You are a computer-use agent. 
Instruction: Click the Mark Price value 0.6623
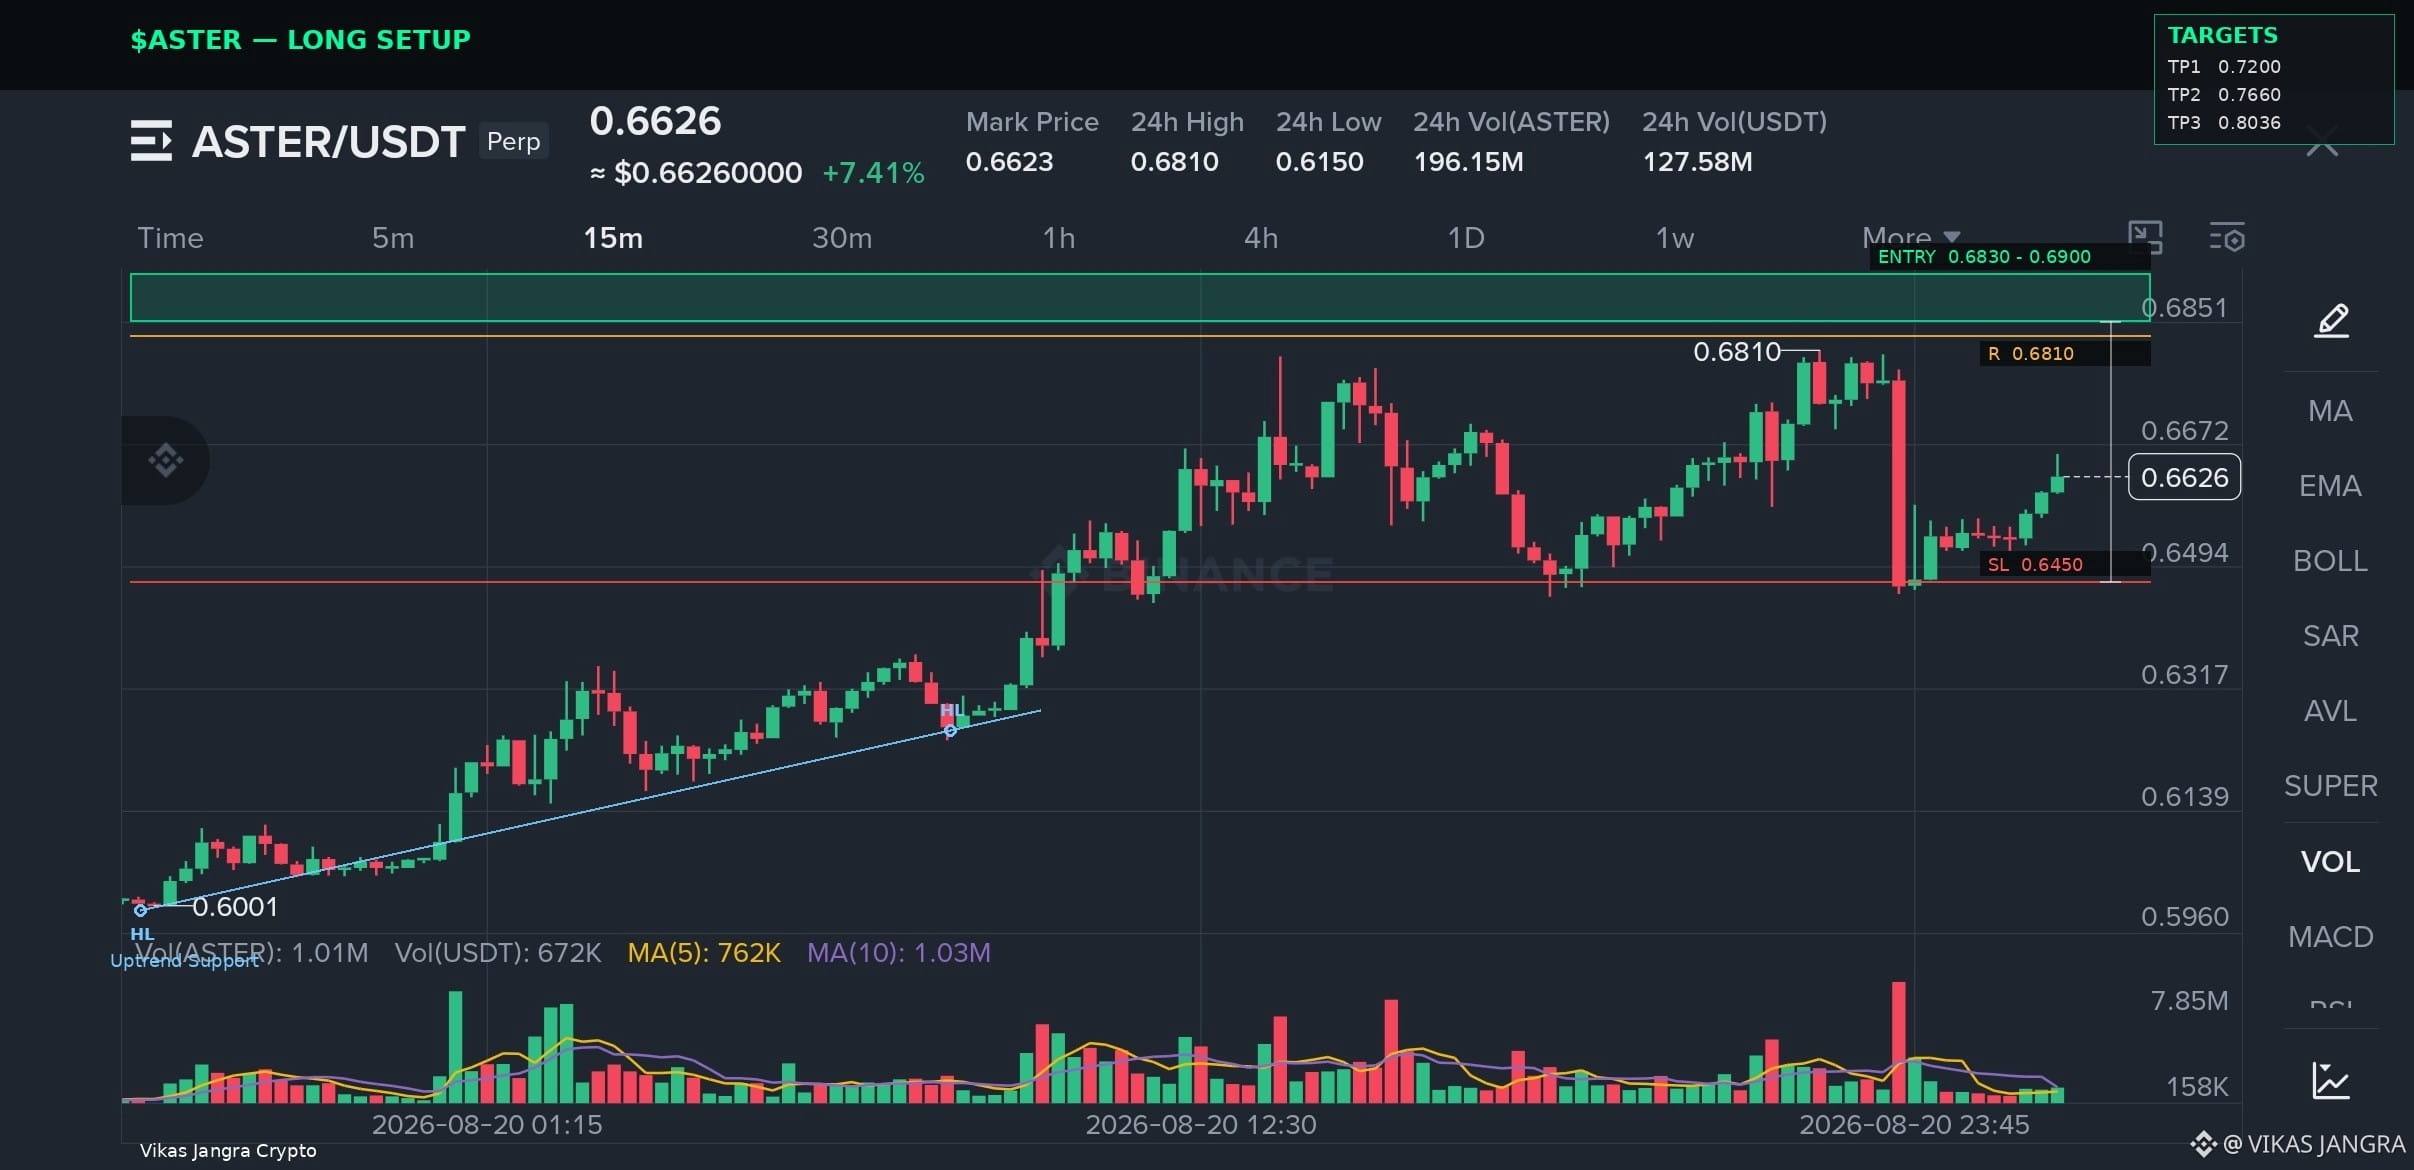pyautogui.click(x=1009, y=162)
